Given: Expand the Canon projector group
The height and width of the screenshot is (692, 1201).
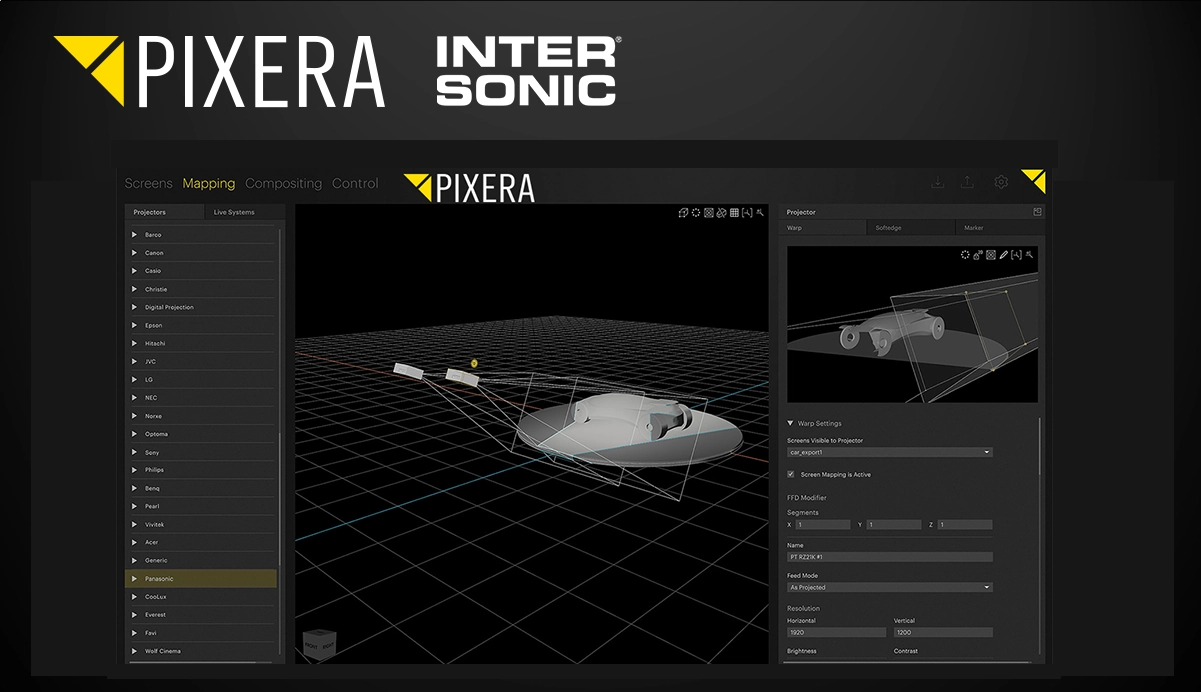Looking at the screenshot, I should tap(134, 253).
